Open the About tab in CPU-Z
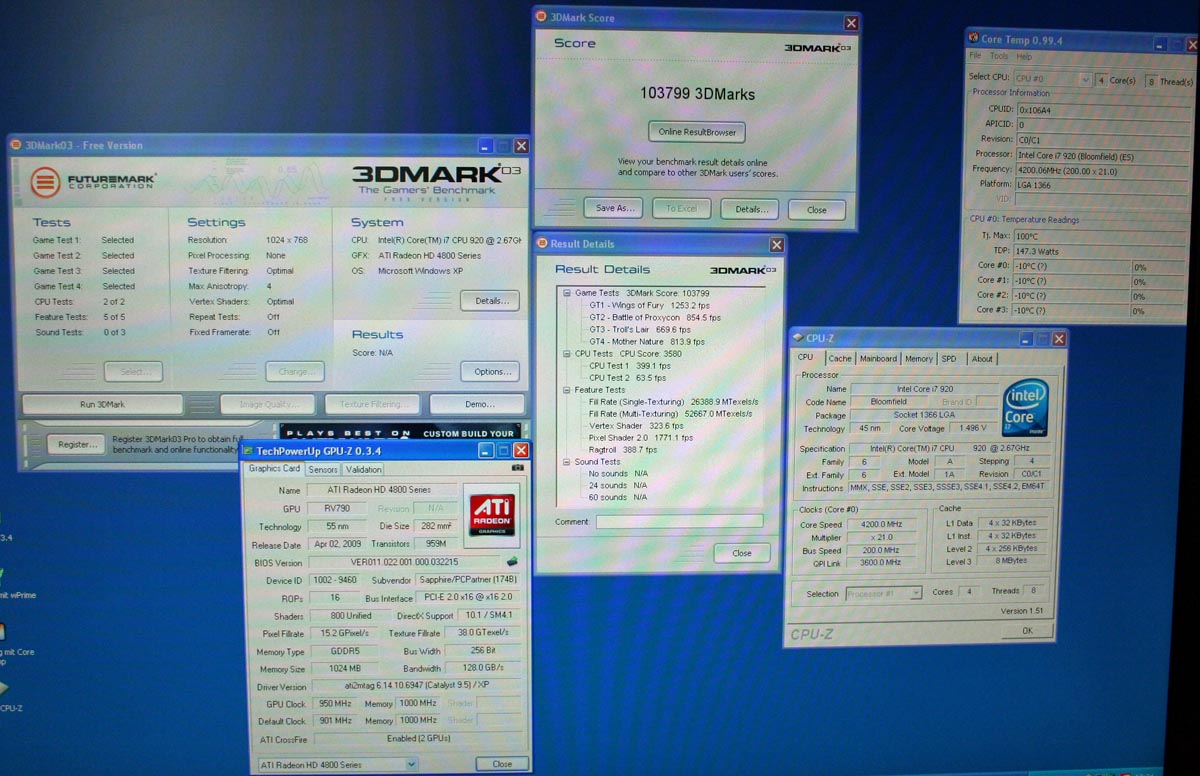 (x=983, y=358)
